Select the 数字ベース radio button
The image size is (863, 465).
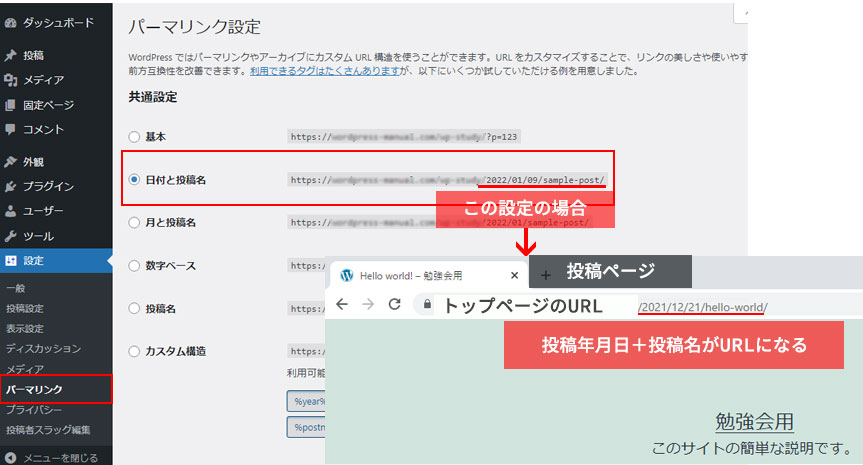(x=134, y=266)
